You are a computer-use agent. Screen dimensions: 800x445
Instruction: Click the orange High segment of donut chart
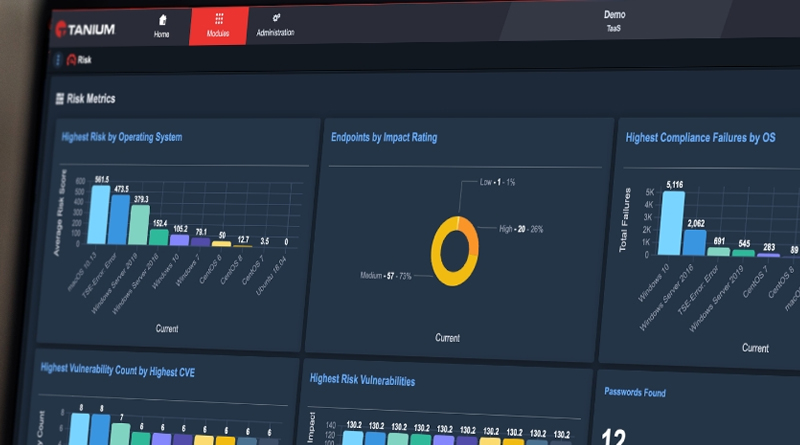(x=470, y=236)
